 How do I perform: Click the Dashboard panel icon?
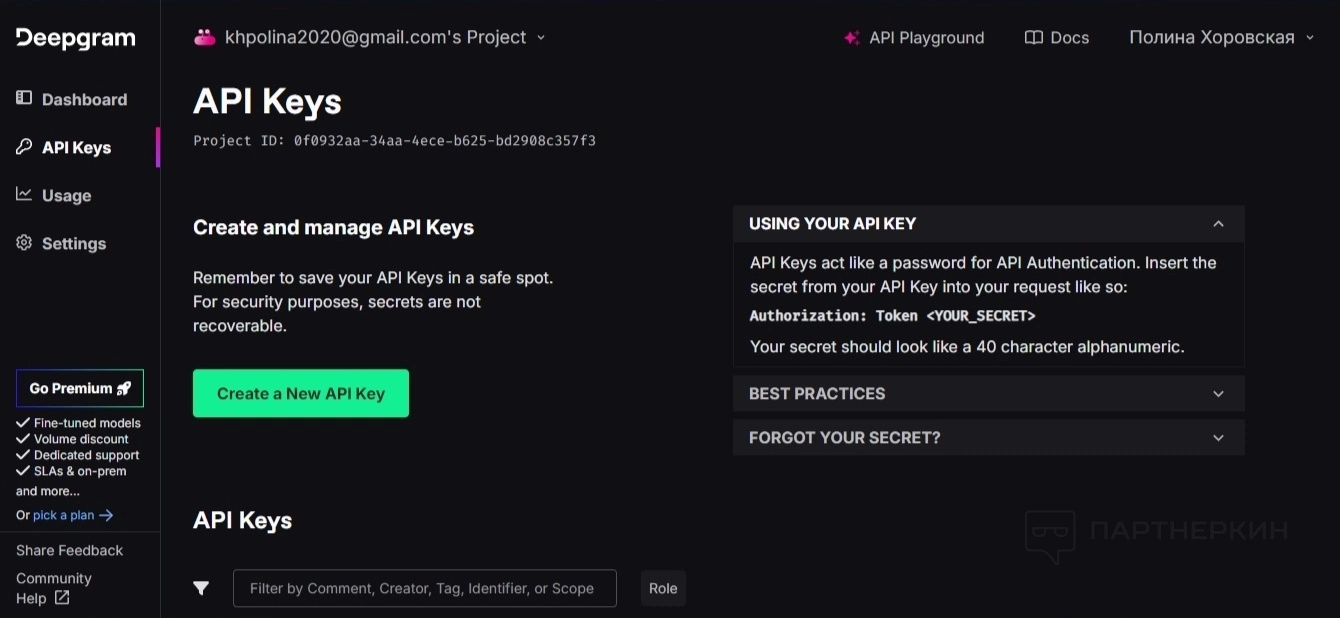(24, 98)
